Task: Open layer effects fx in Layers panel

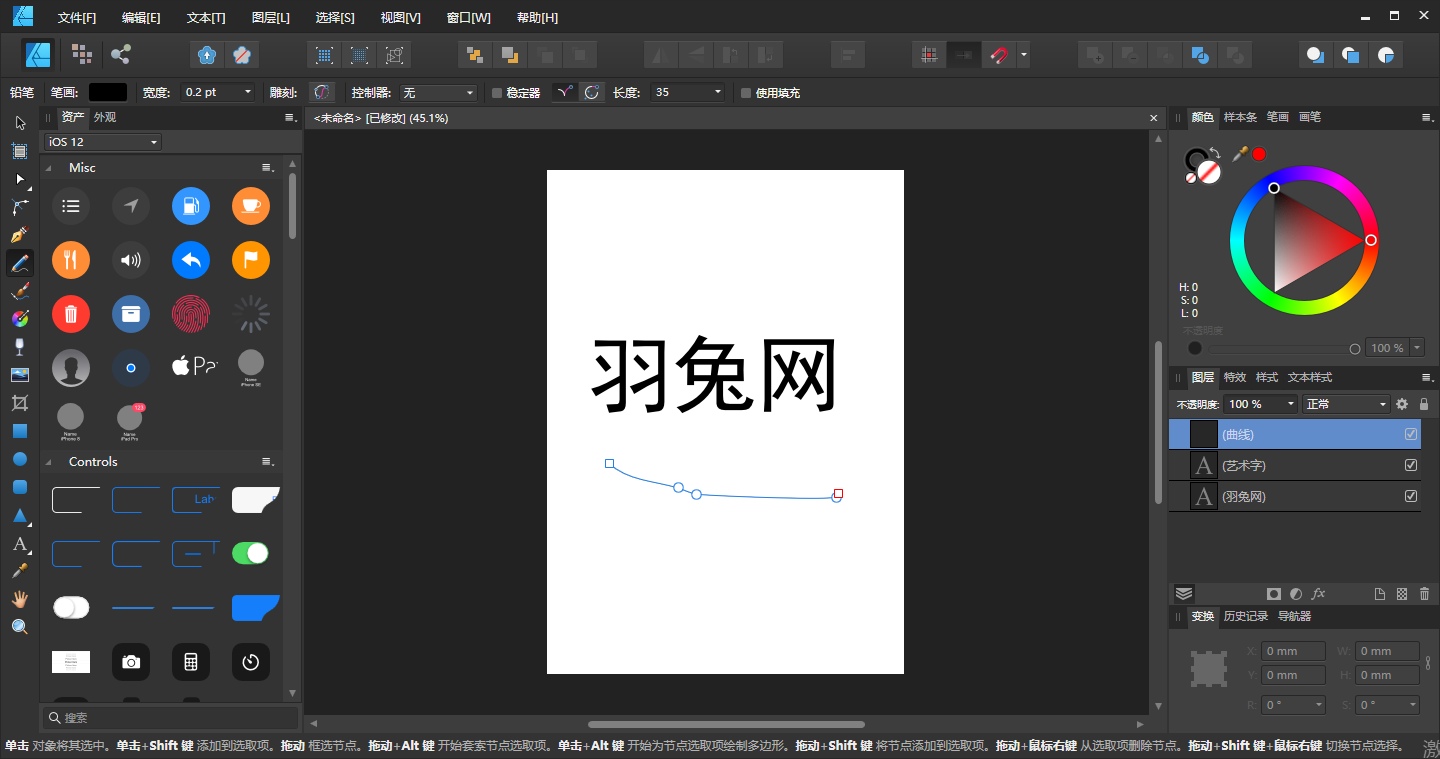Action: click(x=1319, y=594)
